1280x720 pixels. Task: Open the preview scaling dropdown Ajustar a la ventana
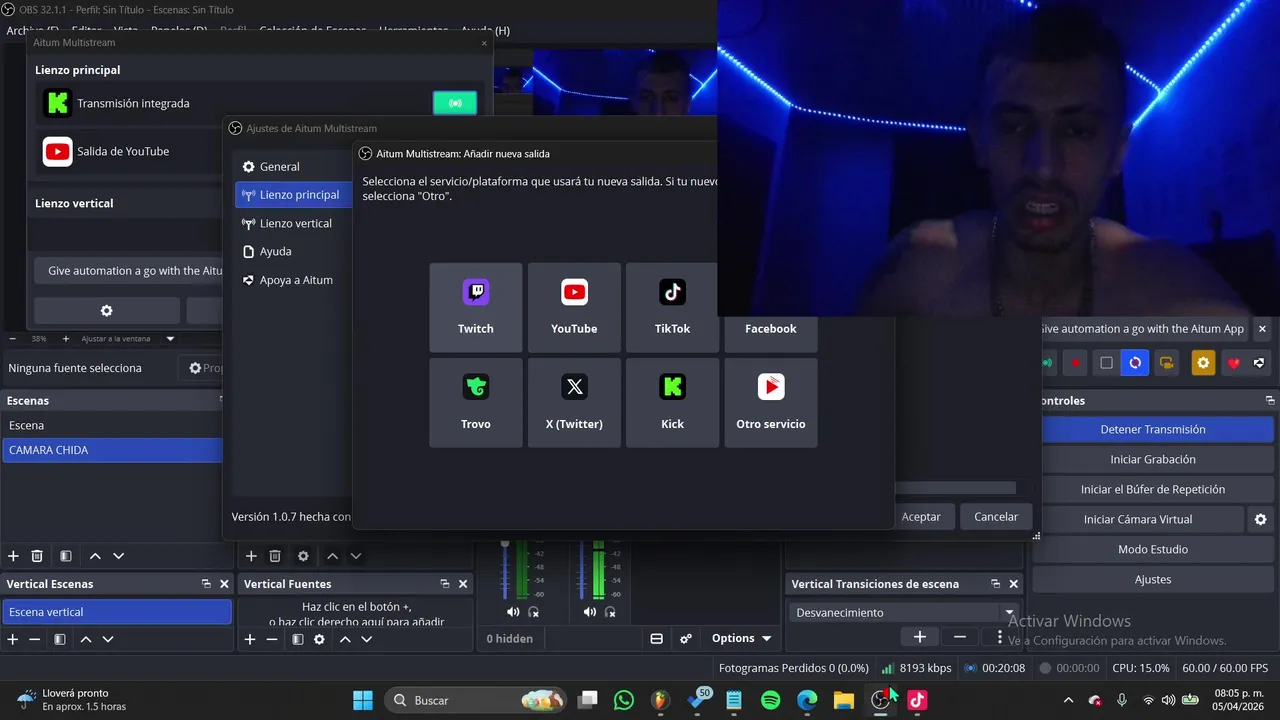click(127, 338)
